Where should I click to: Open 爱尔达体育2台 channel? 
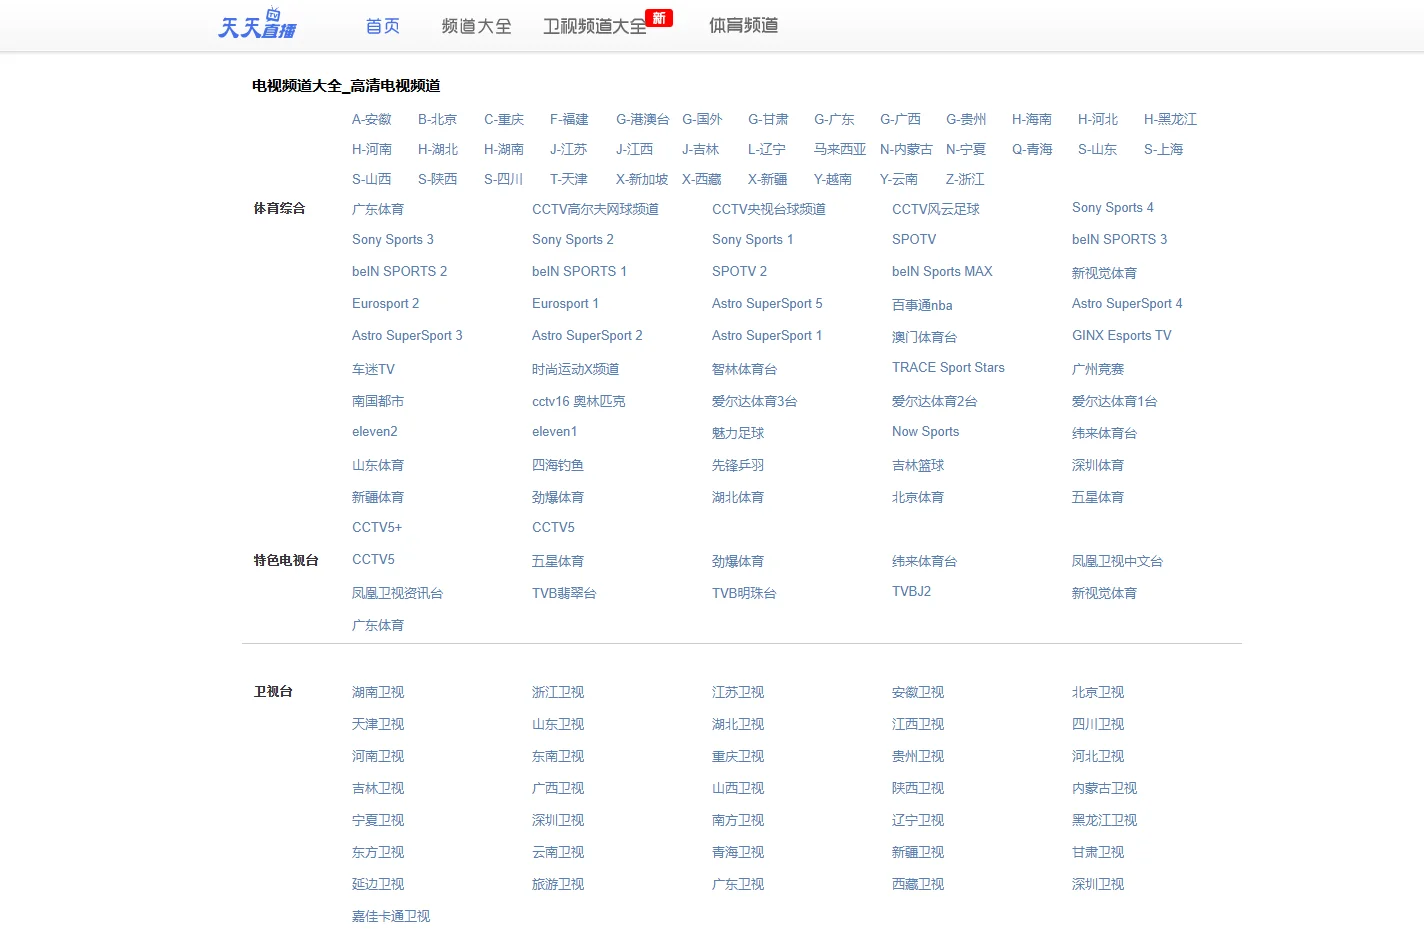[x=935, y=401]
